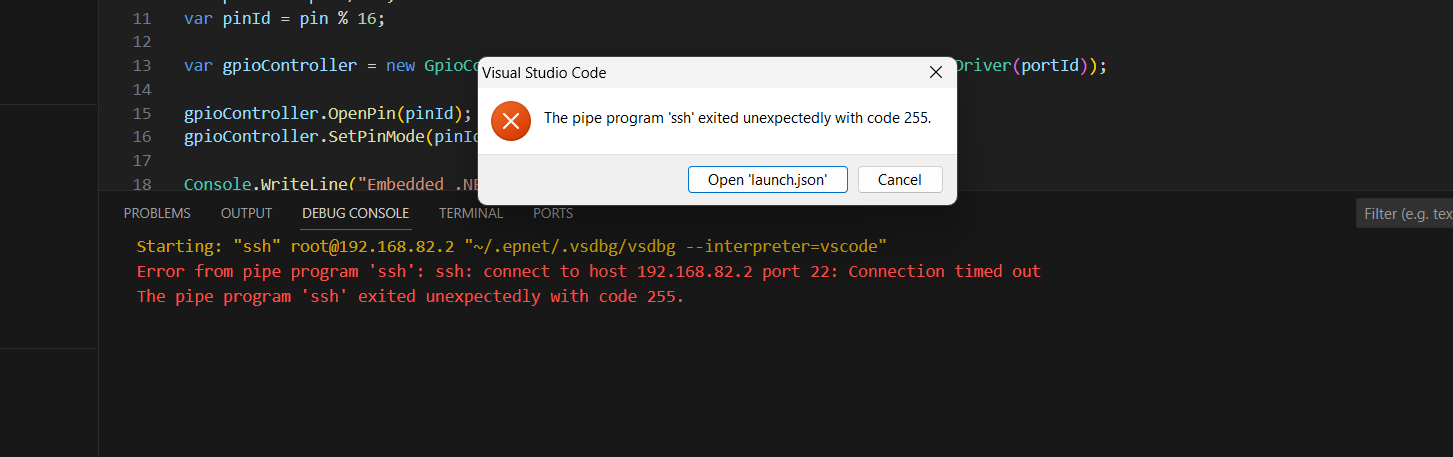1453x457 pixels.
Task: Switch to the TERMINAL tab
Action: [x=471, y=213]
